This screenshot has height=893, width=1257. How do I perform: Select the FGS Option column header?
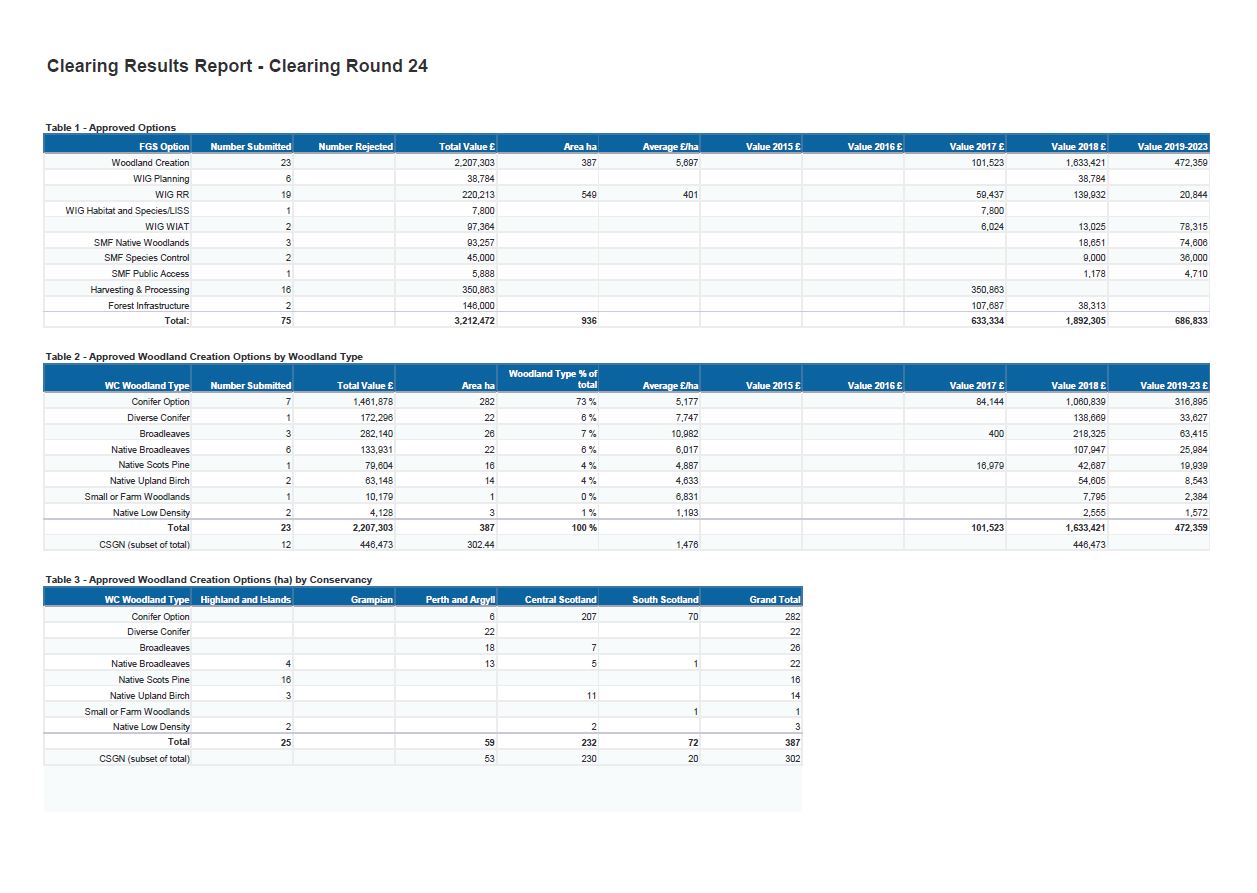tap(164, 147)
